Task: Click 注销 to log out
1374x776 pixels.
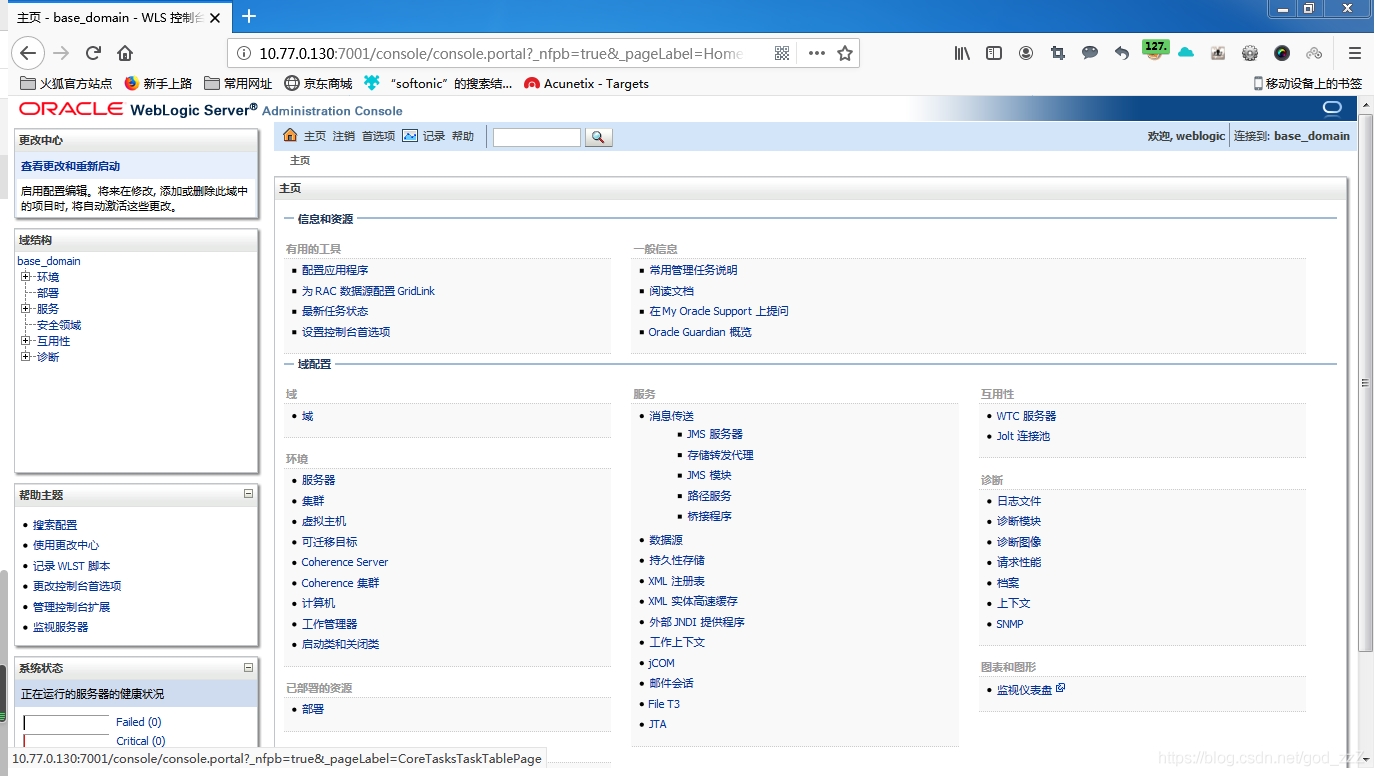Action: coord(344,136)
